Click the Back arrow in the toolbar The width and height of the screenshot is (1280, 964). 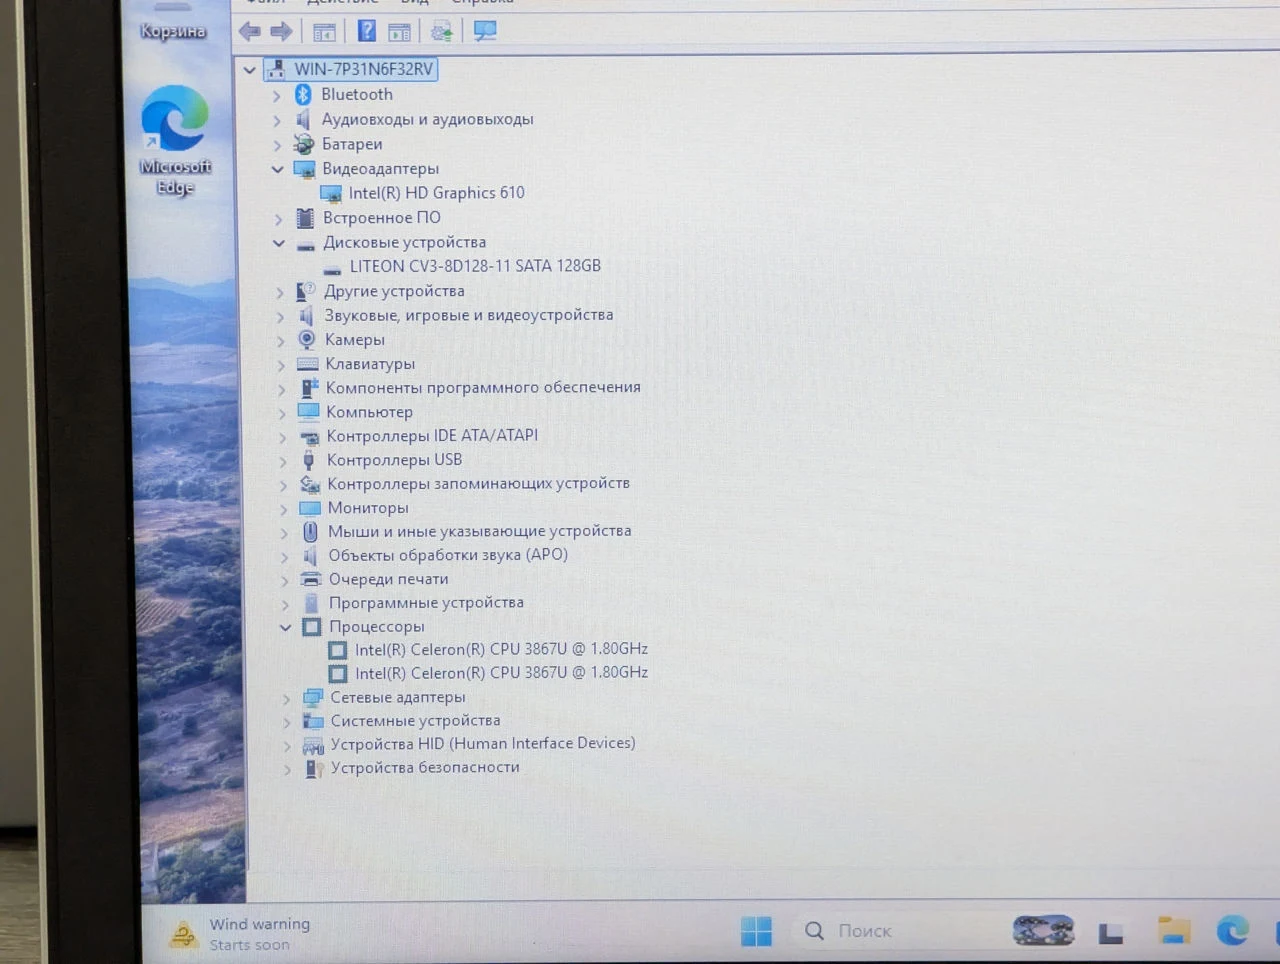coord(250,32)
